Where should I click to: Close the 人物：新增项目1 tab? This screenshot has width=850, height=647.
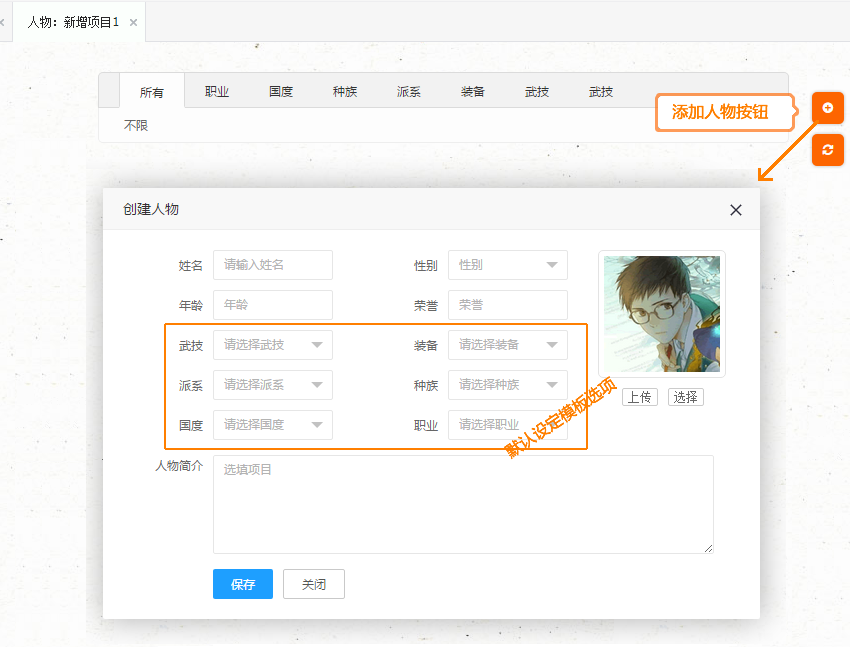point(133,22)
